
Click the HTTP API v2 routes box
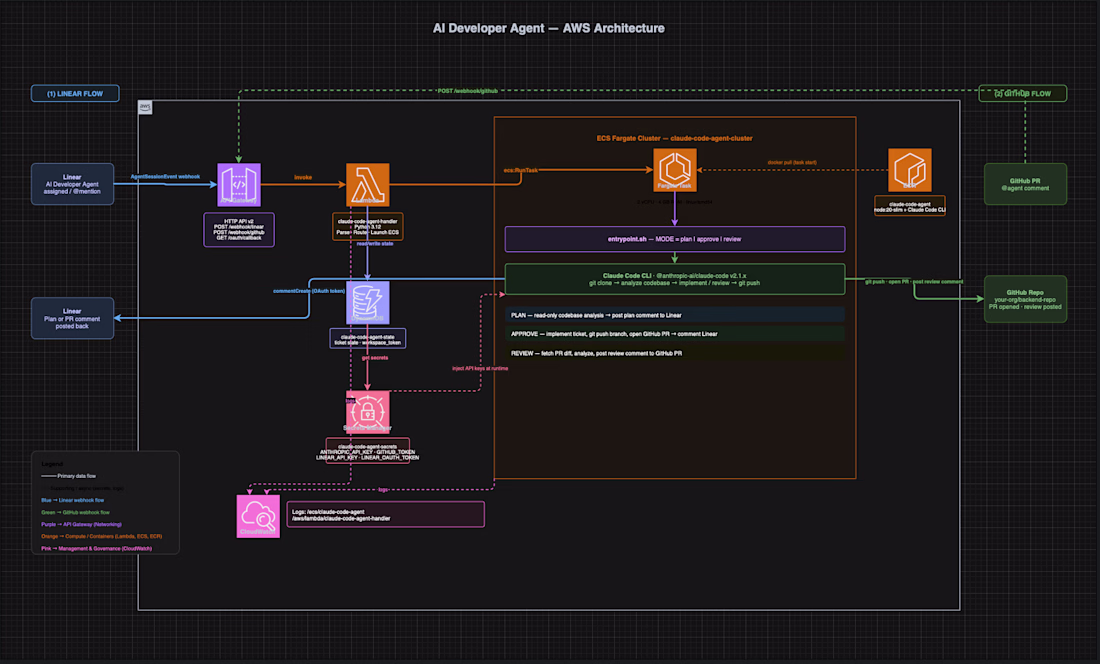[x=239, y=230]
